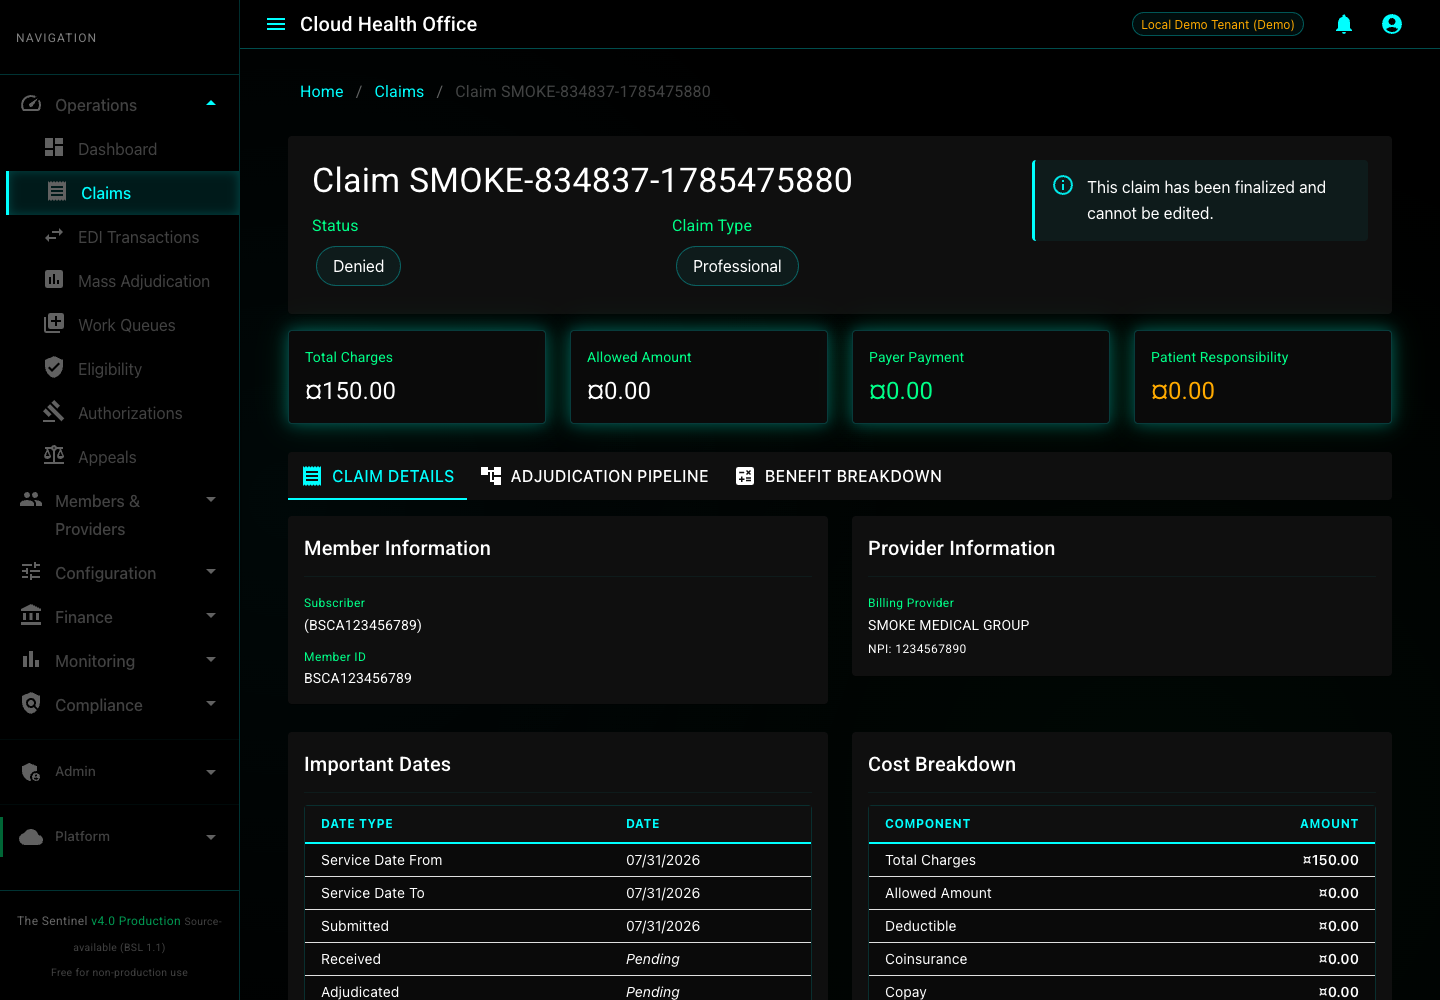This screenshot has width=1440, height=1000.
Task: Go to Claims via breadcrumb
Action: tap(399, 91)
